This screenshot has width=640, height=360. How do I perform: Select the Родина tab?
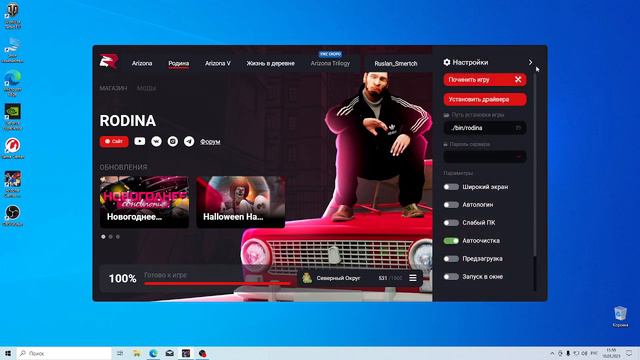[x=178, y=63]
